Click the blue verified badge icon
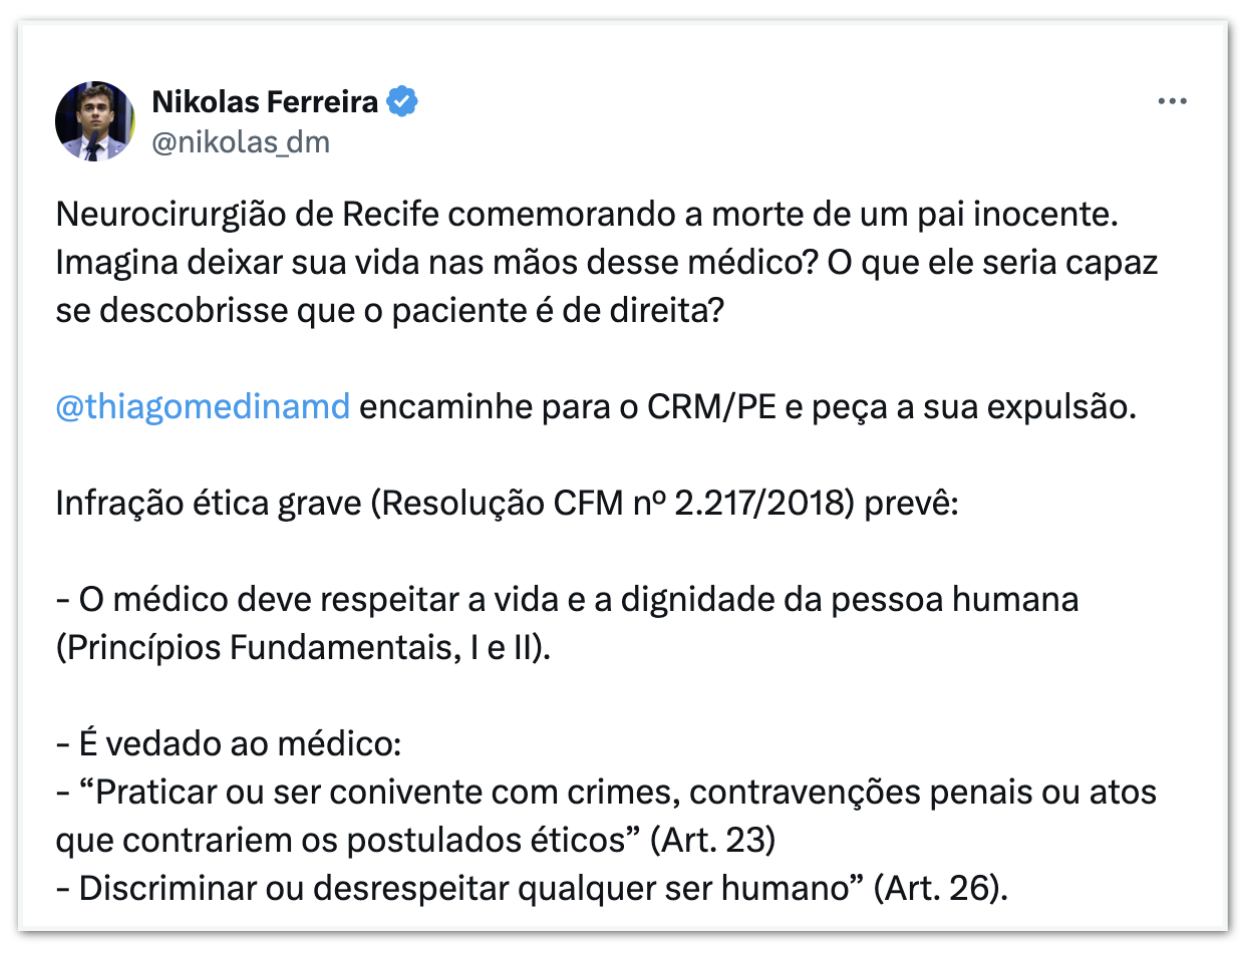Screen dimensions: 1256x958 coord(402,101)
